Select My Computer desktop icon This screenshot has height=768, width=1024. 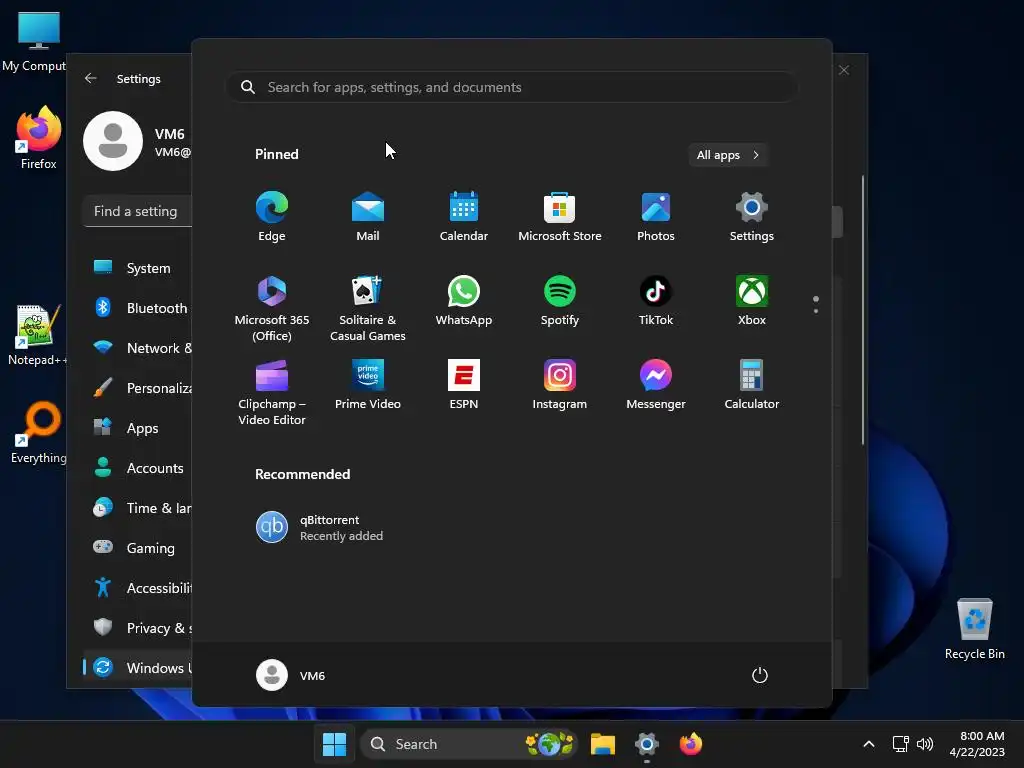(x=34, y=41)
